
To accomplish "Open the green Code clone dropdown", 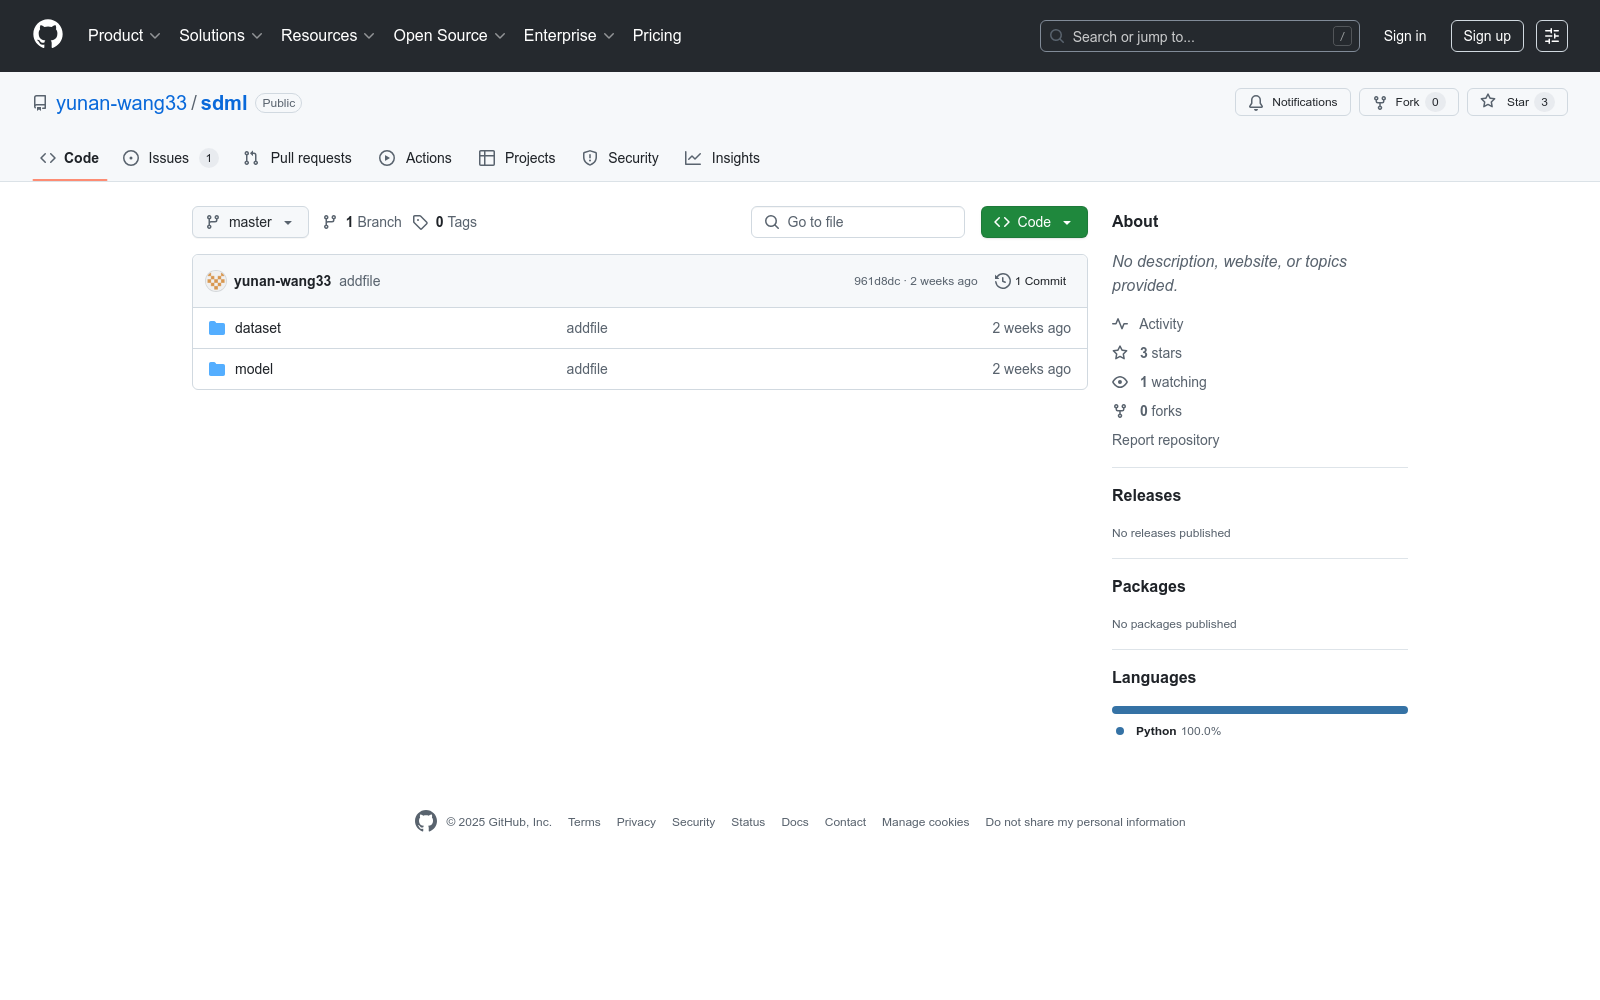I will pos(1034,222).
